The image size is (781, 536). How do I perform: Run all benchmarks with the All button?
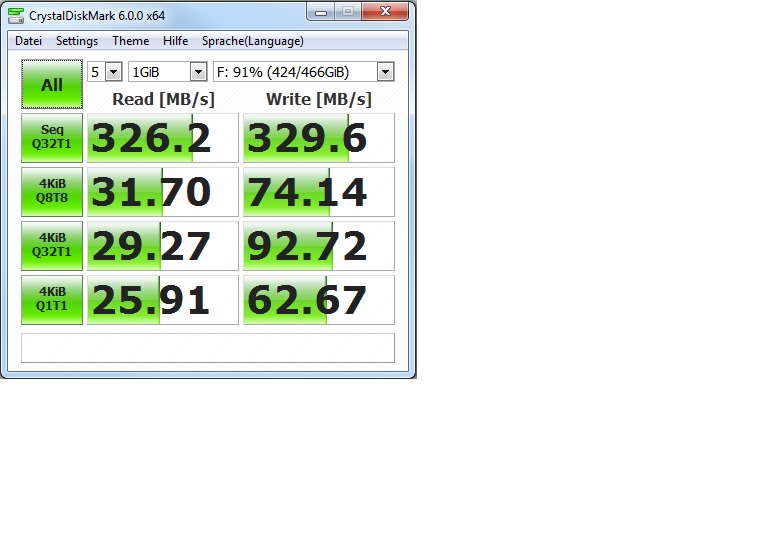pos(52,84)
